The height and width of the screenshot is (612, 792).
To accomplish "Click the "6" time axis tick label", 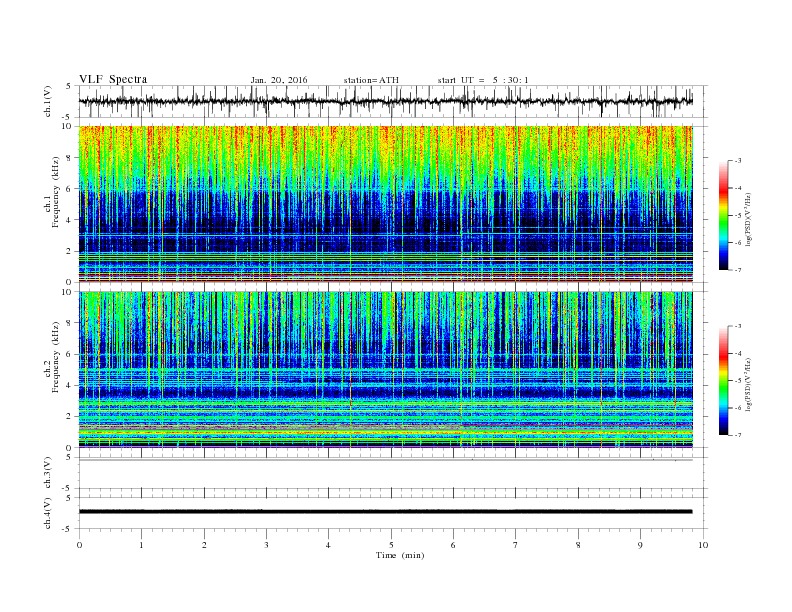I will click(x=453, y=545).
